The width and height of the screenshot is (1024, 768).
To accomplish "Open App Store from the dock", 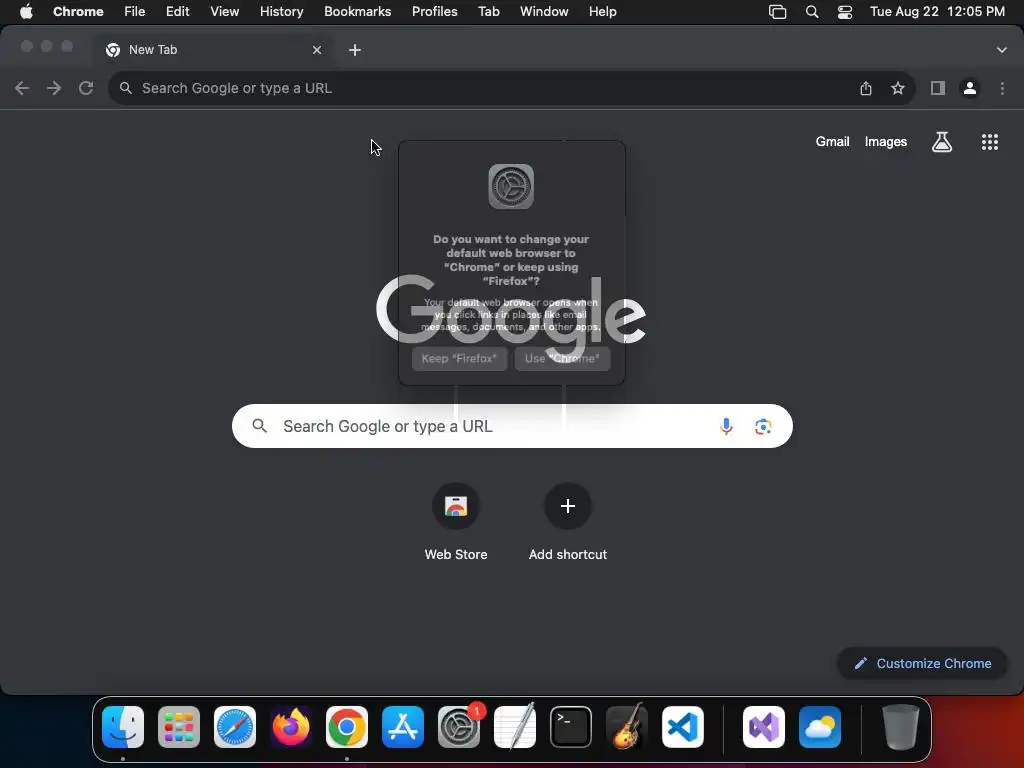I will [402, 727].
